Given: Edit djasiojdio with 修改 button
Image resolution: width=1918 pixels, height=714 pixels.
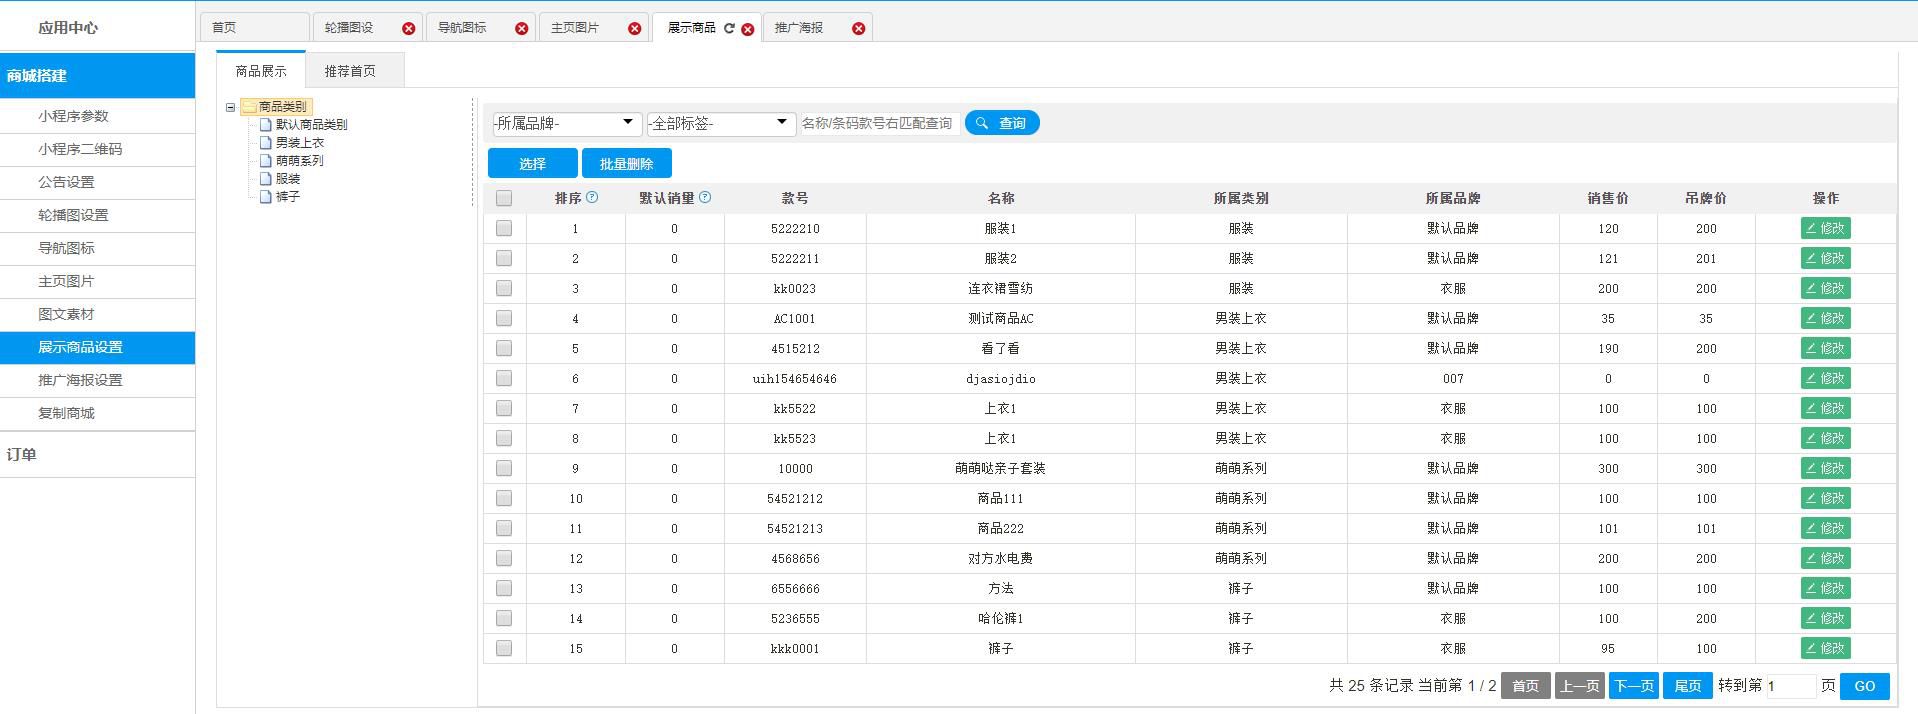Looking at the screenshot, I should point(1825,378).
